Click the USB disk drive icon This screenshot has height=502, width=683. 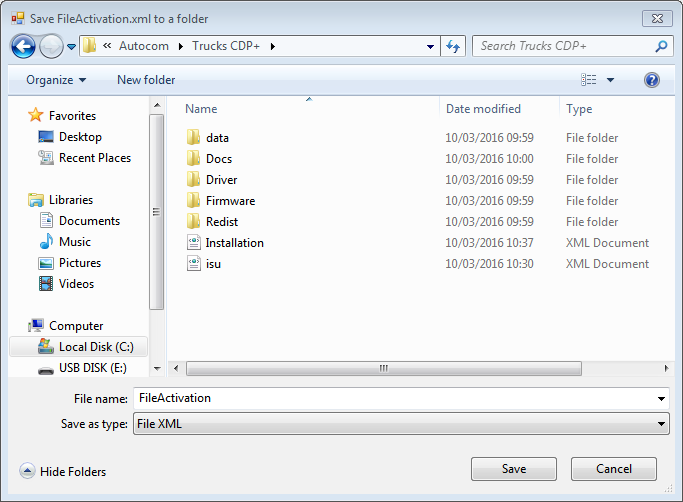[x=46, y=370]
